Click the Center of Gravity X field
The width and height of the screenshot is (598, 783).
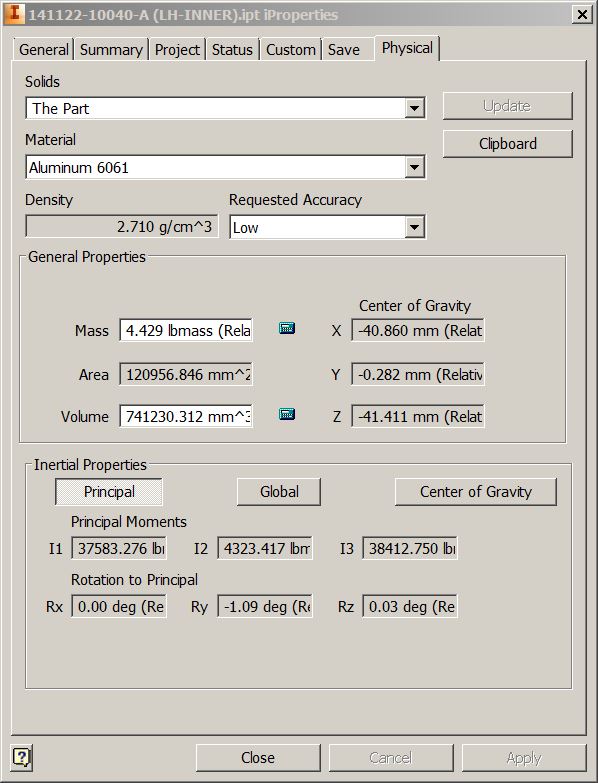418,330
